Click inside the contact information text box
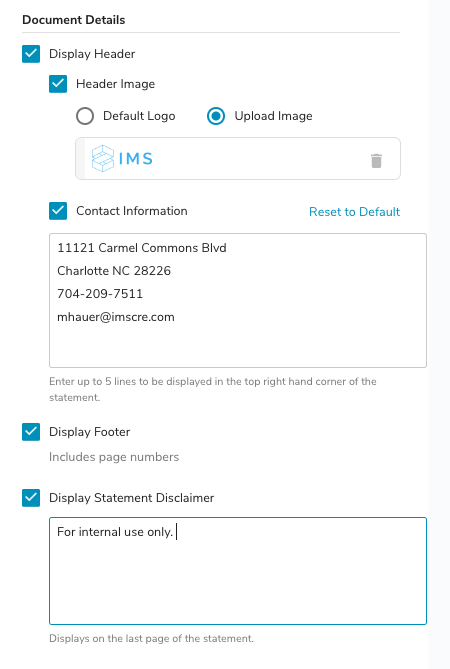The height and width of the screenshot is (669, 450). pos(238,300)
